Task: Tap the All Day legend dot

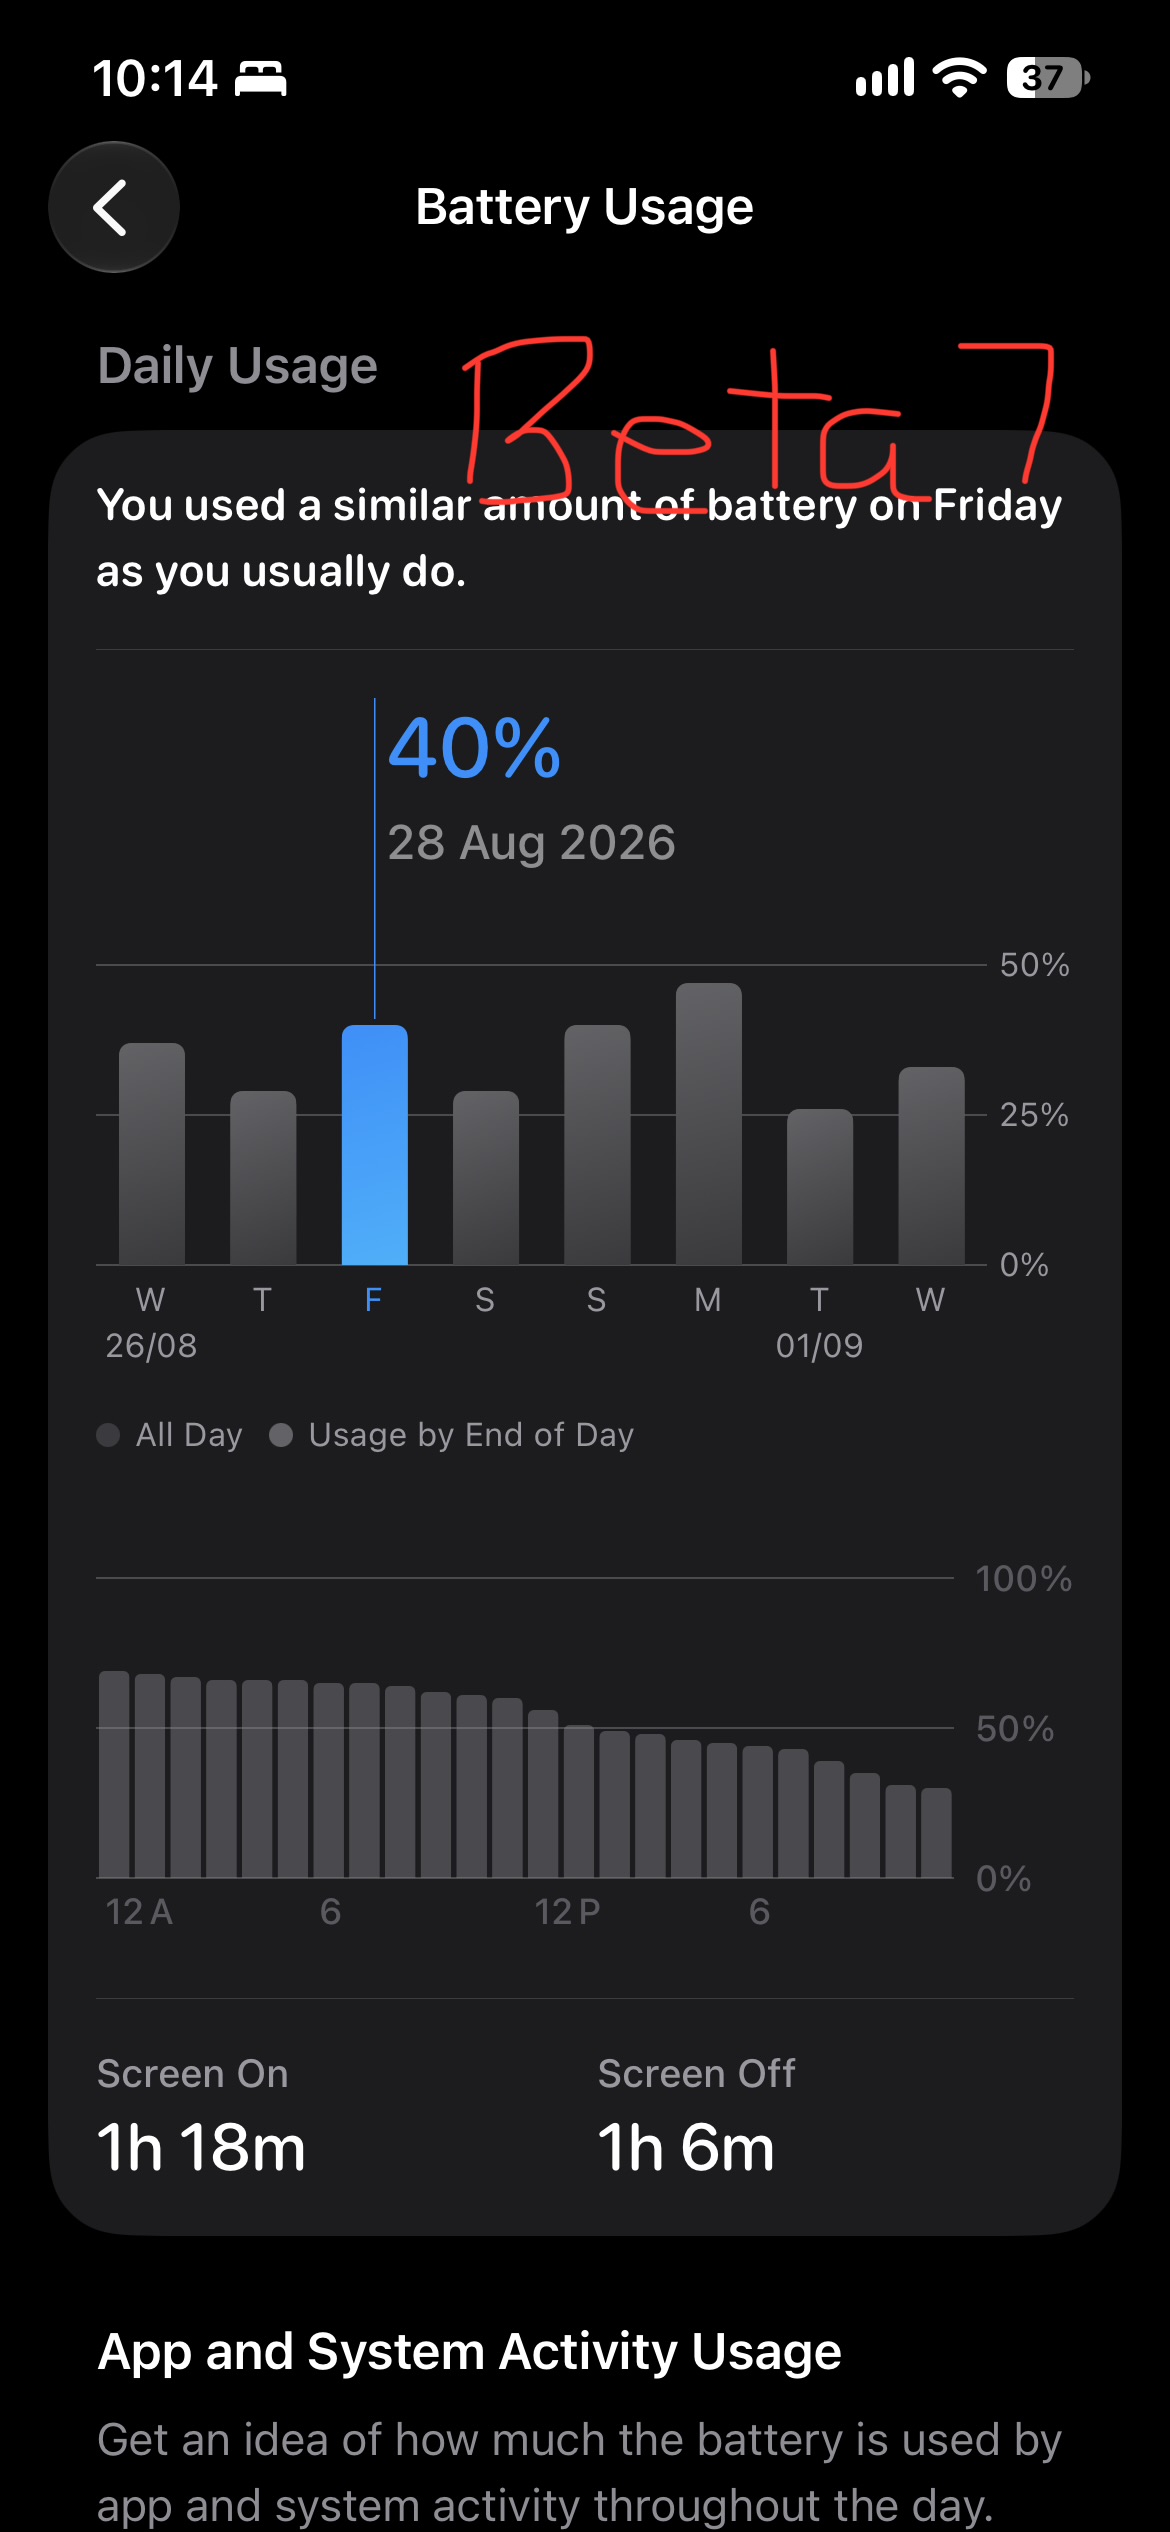Action: [x=108, y=1435]
